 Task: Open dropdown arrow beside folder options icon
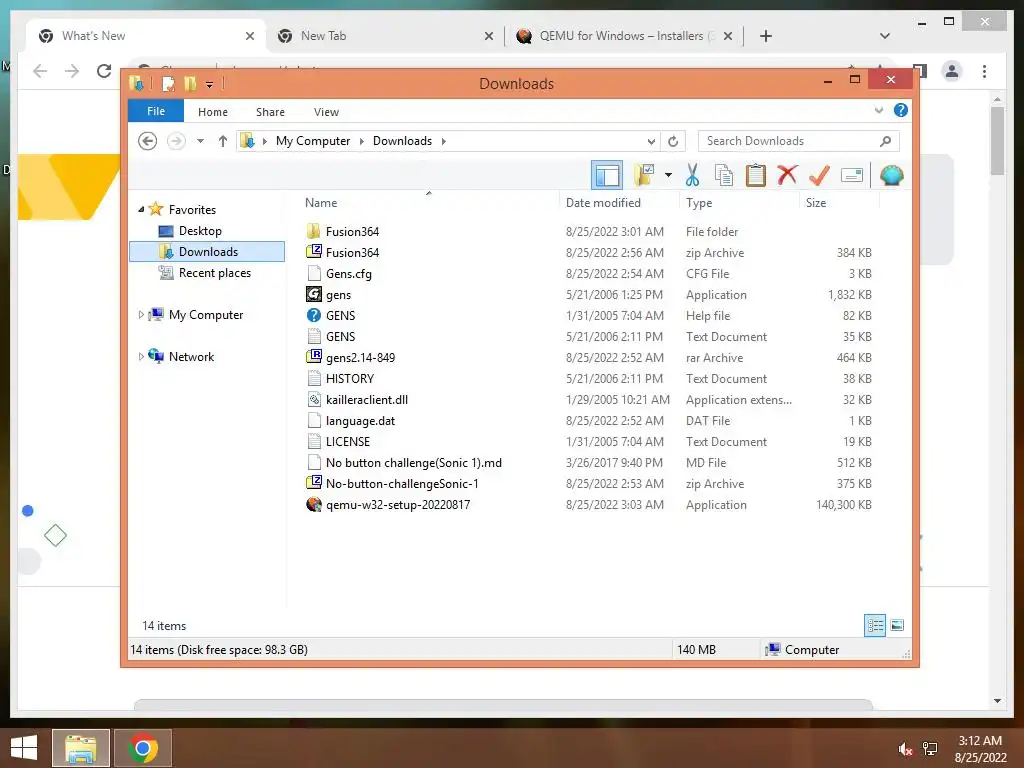tap(668, 175)
